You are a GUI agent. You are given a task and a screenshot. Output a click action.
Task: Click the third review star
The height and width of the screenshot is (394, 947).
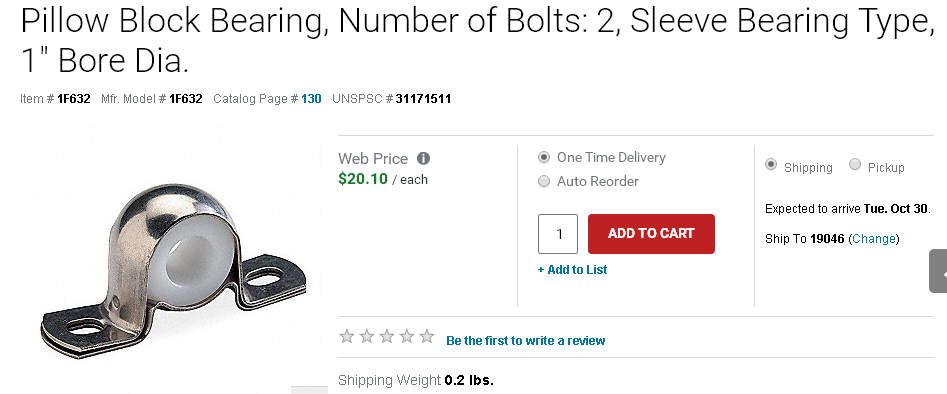click(x=387, y=337)
